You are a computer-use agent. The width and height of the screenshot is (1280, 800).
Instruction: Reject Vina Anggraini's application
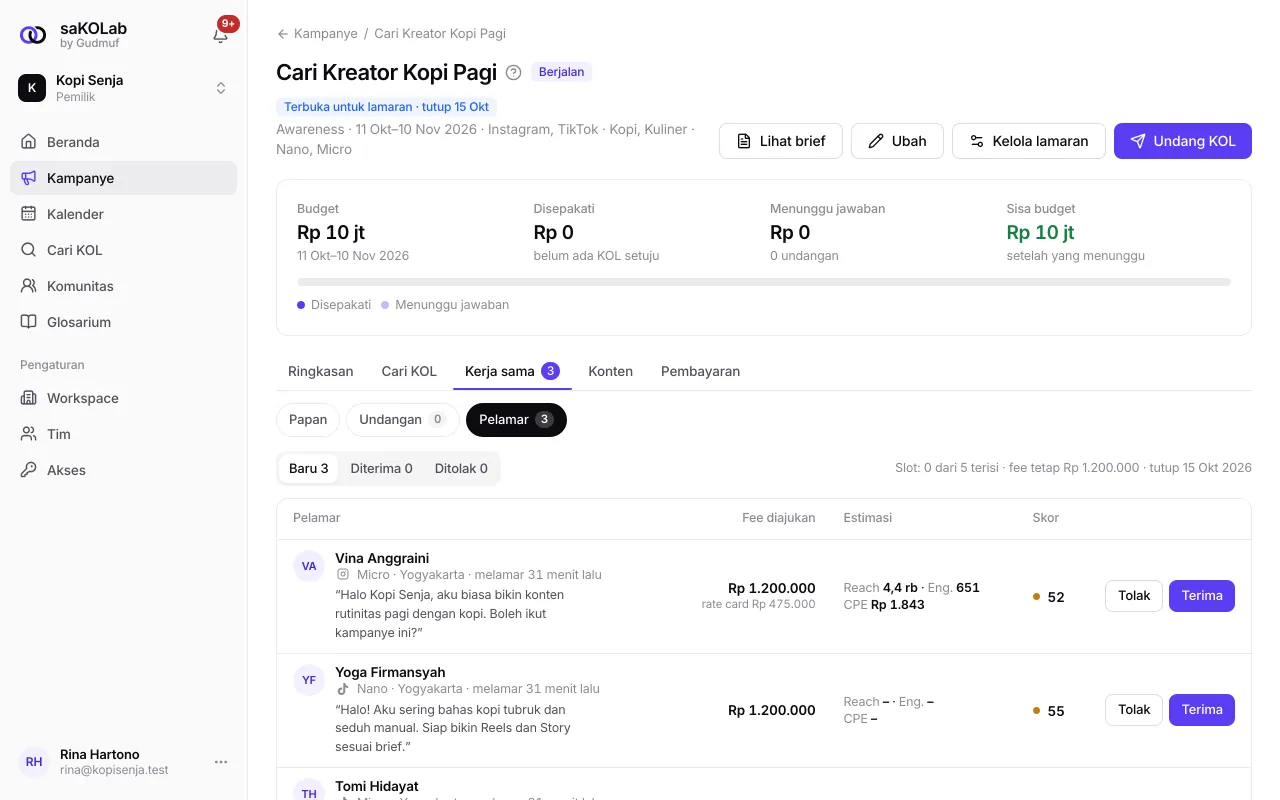tap(1134, 596)
